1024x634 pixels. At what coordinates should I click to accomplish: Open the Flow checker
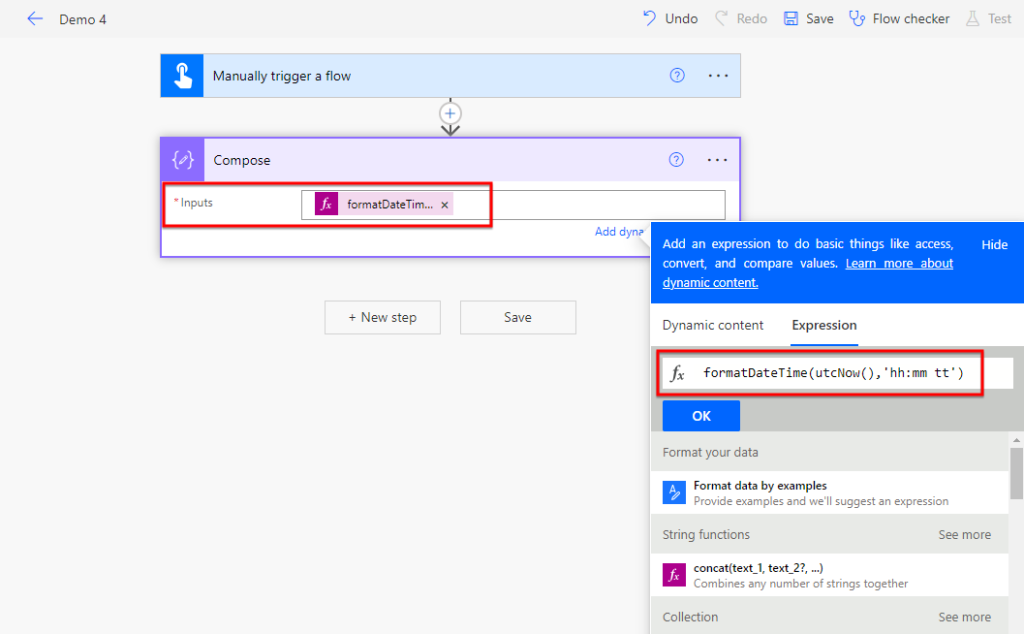pos(899,19)
